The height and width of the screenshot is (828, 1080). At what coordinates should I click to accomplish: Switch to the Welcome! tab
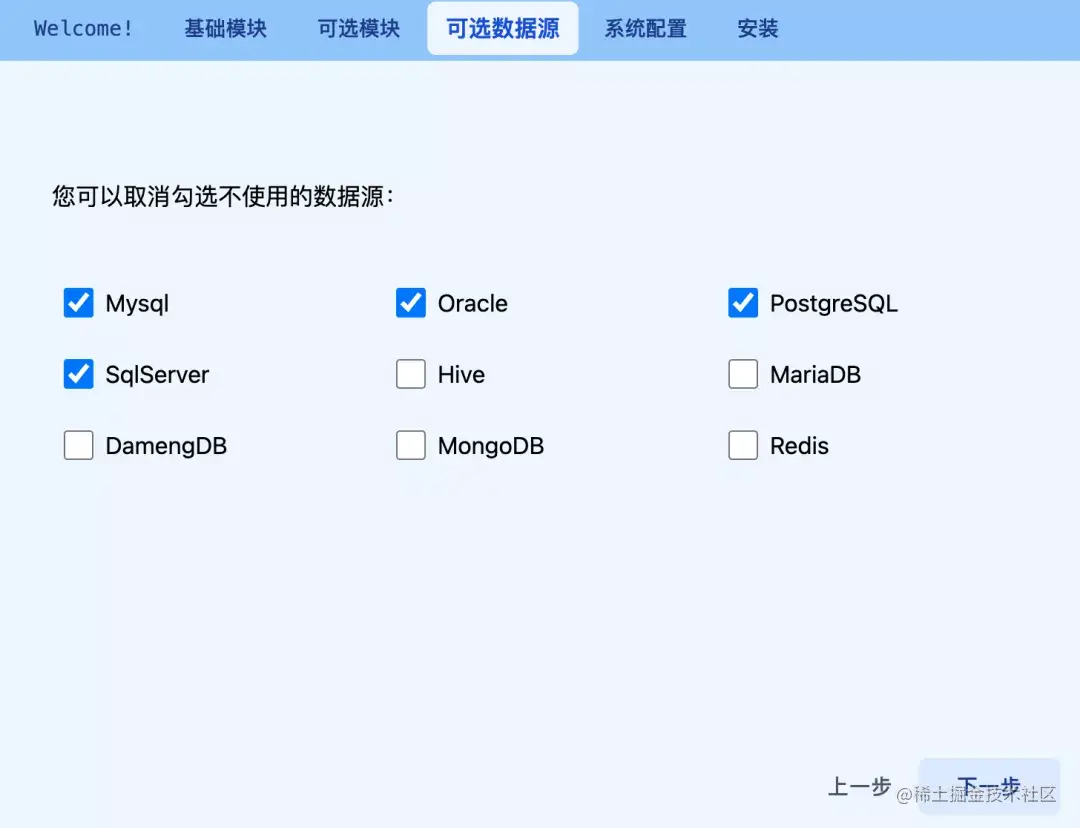point(83,28)
